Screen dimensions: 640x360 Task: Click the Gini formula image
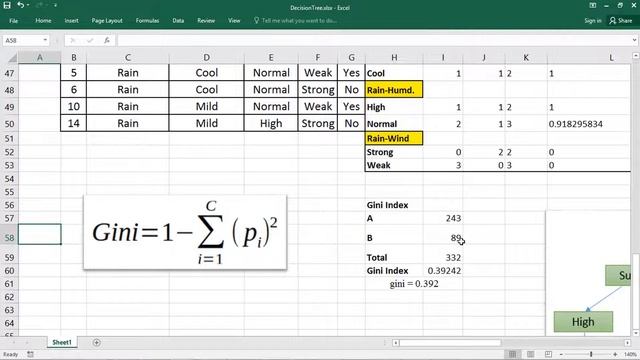click(185, 232)
